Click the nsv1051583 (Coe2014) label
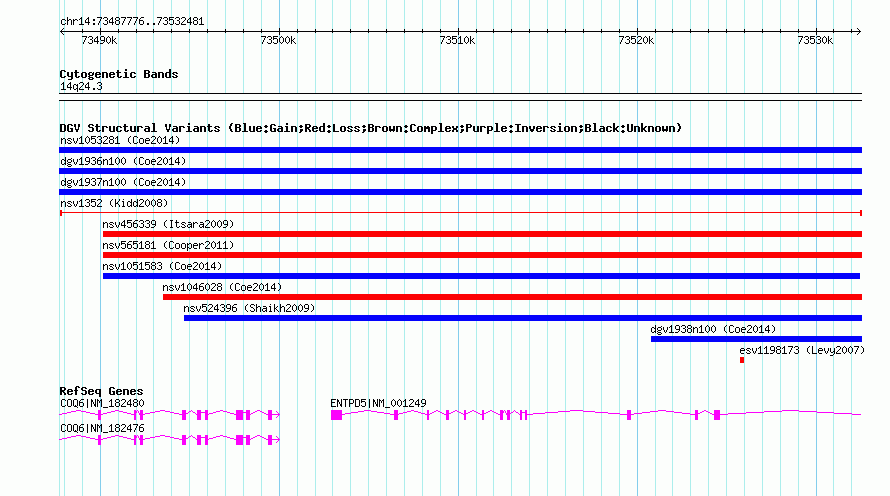Viewport: 890px width, 496px height. click(162, 266)
